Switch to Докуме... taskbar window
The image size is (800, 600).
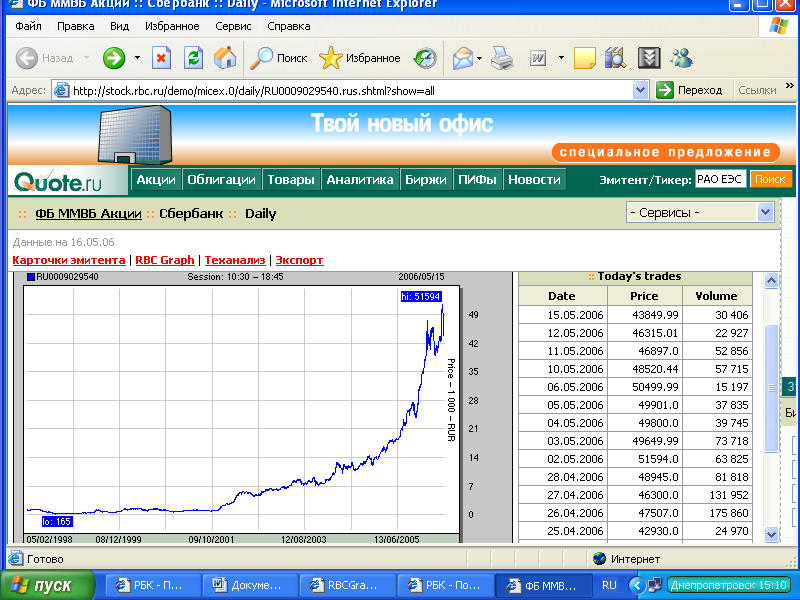coord(249,585)
